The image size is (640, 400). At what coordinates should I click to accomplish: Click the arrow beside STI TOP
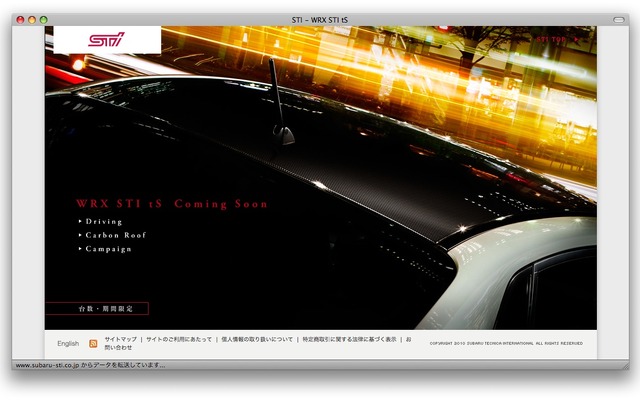[576, 39]
